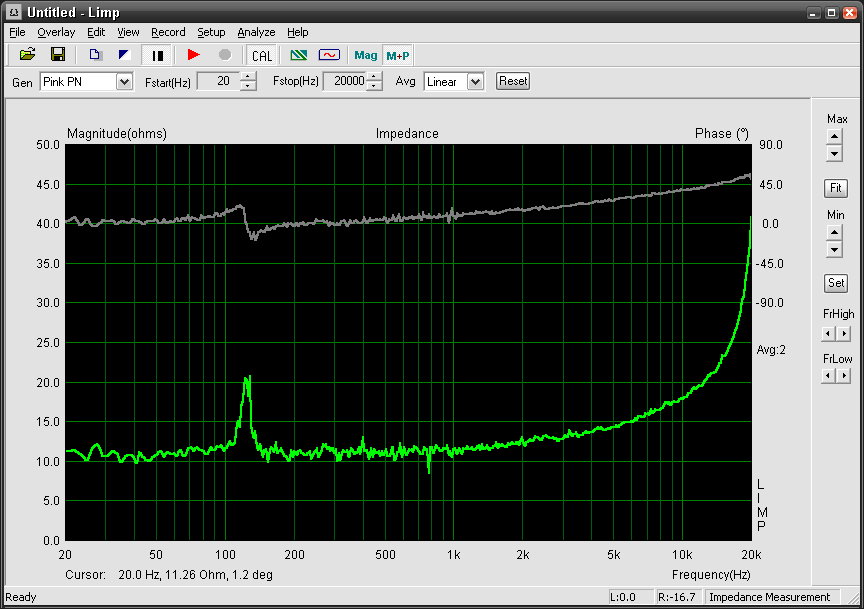864x609 pixels.
Task: Click the black-and-white color toggle icon
Action: pyautogui.click(x=124, y=55)
